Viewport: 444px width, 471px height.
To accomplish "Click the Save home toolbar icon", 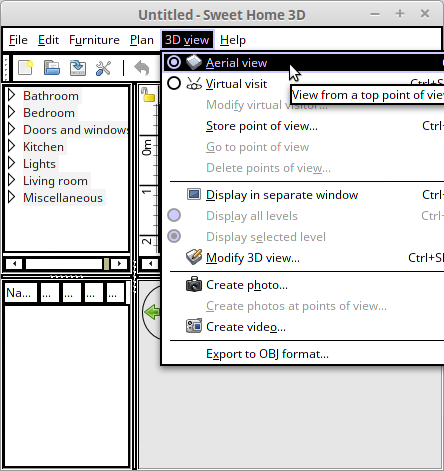I will click(x=78, y=68).
